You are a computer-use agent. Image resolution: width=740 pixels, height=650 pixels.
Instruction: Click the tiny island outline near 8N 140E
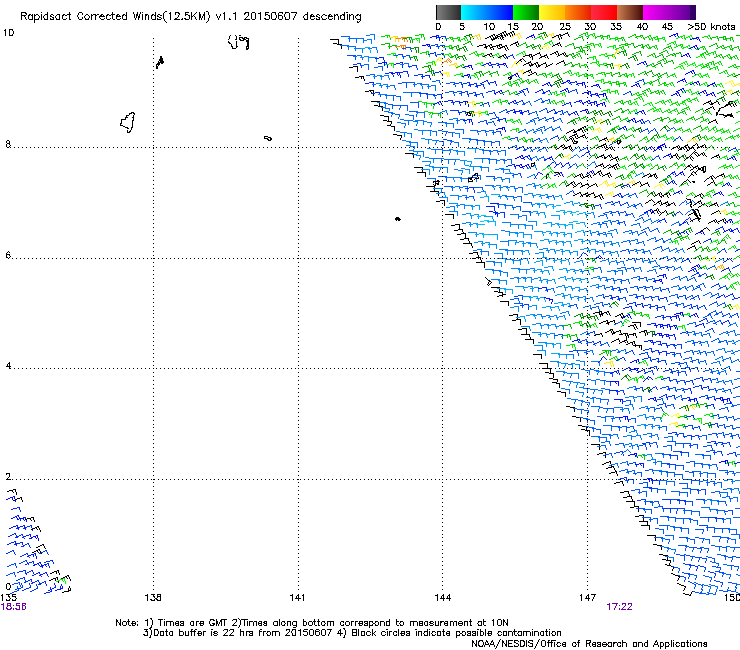tap(268, 138)
